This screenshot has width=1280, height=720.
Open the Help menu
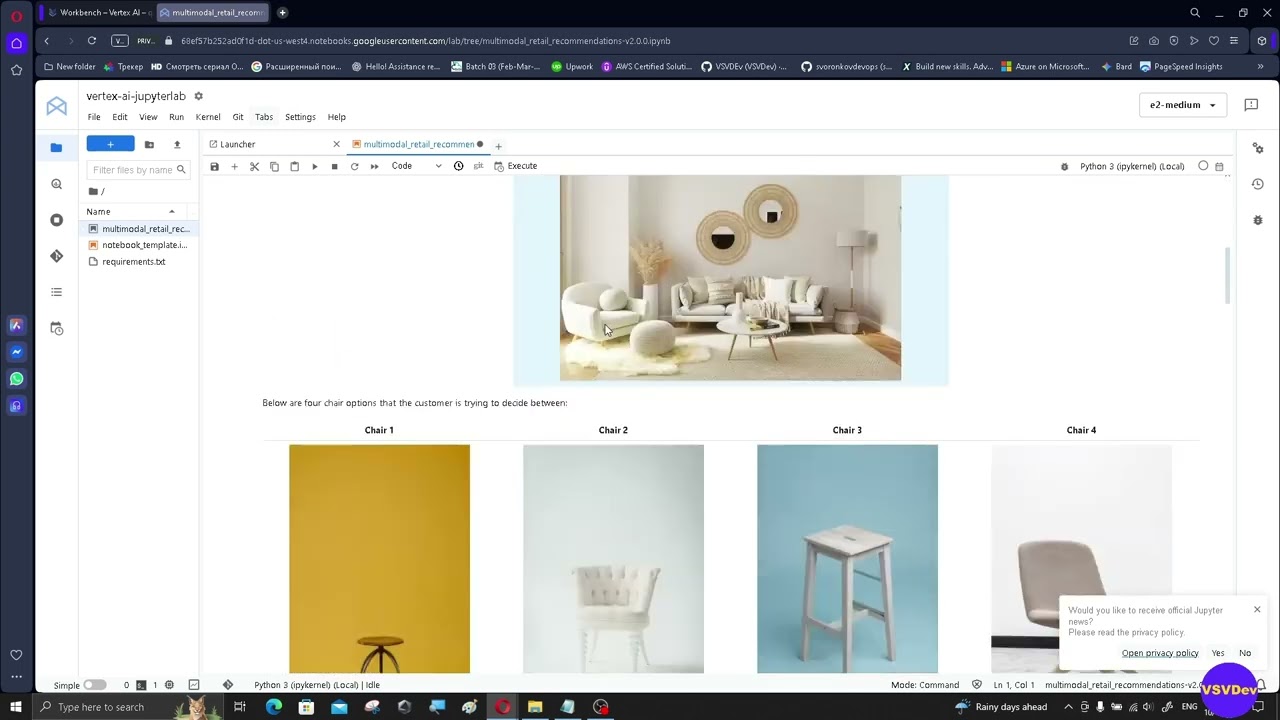(337, 117)
